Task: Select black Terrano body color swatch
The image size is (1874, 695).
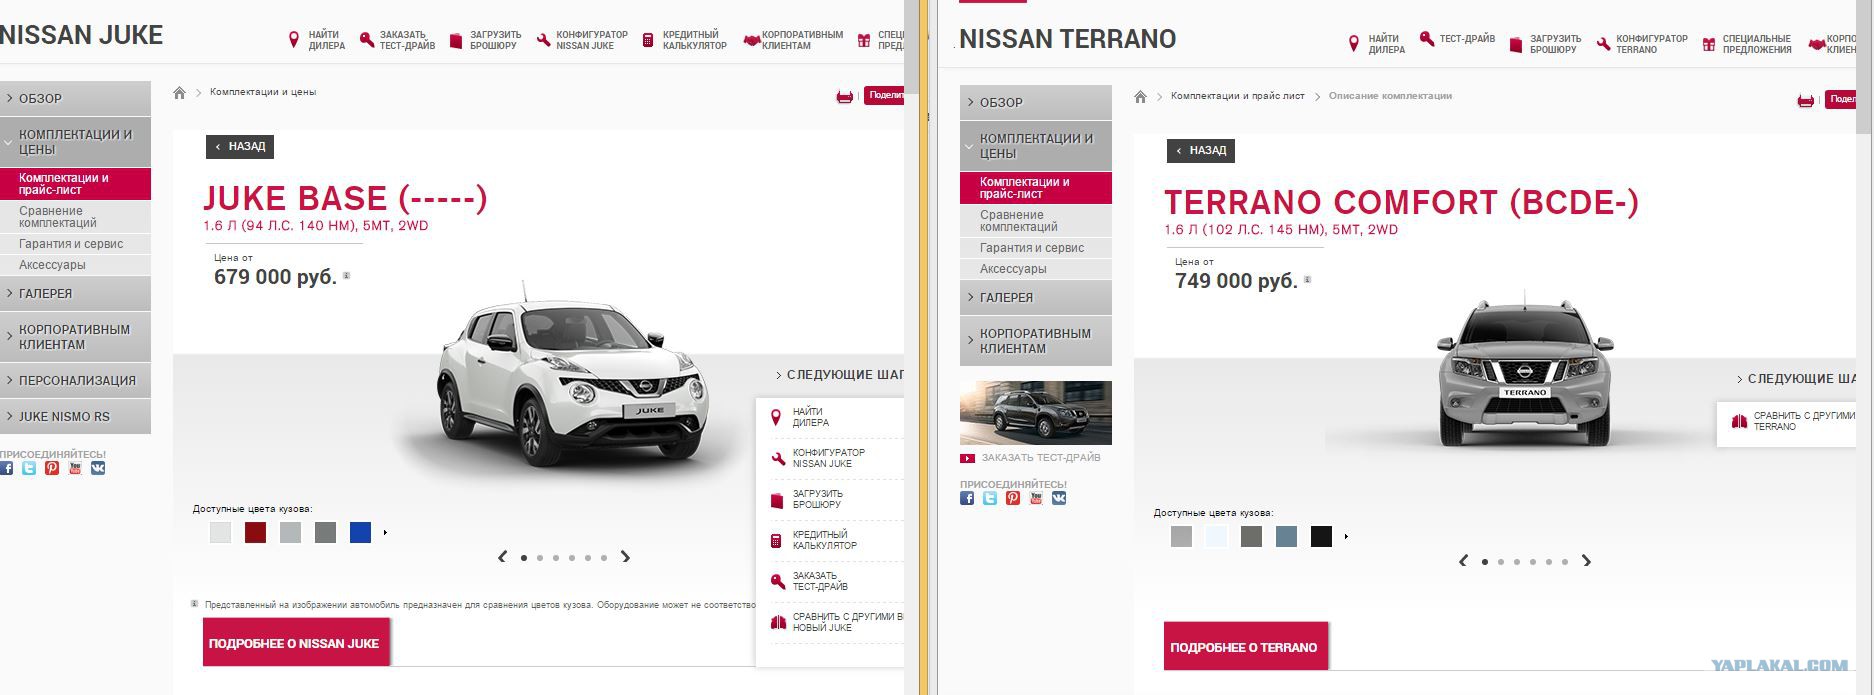Action: (x=1322, y=537)
